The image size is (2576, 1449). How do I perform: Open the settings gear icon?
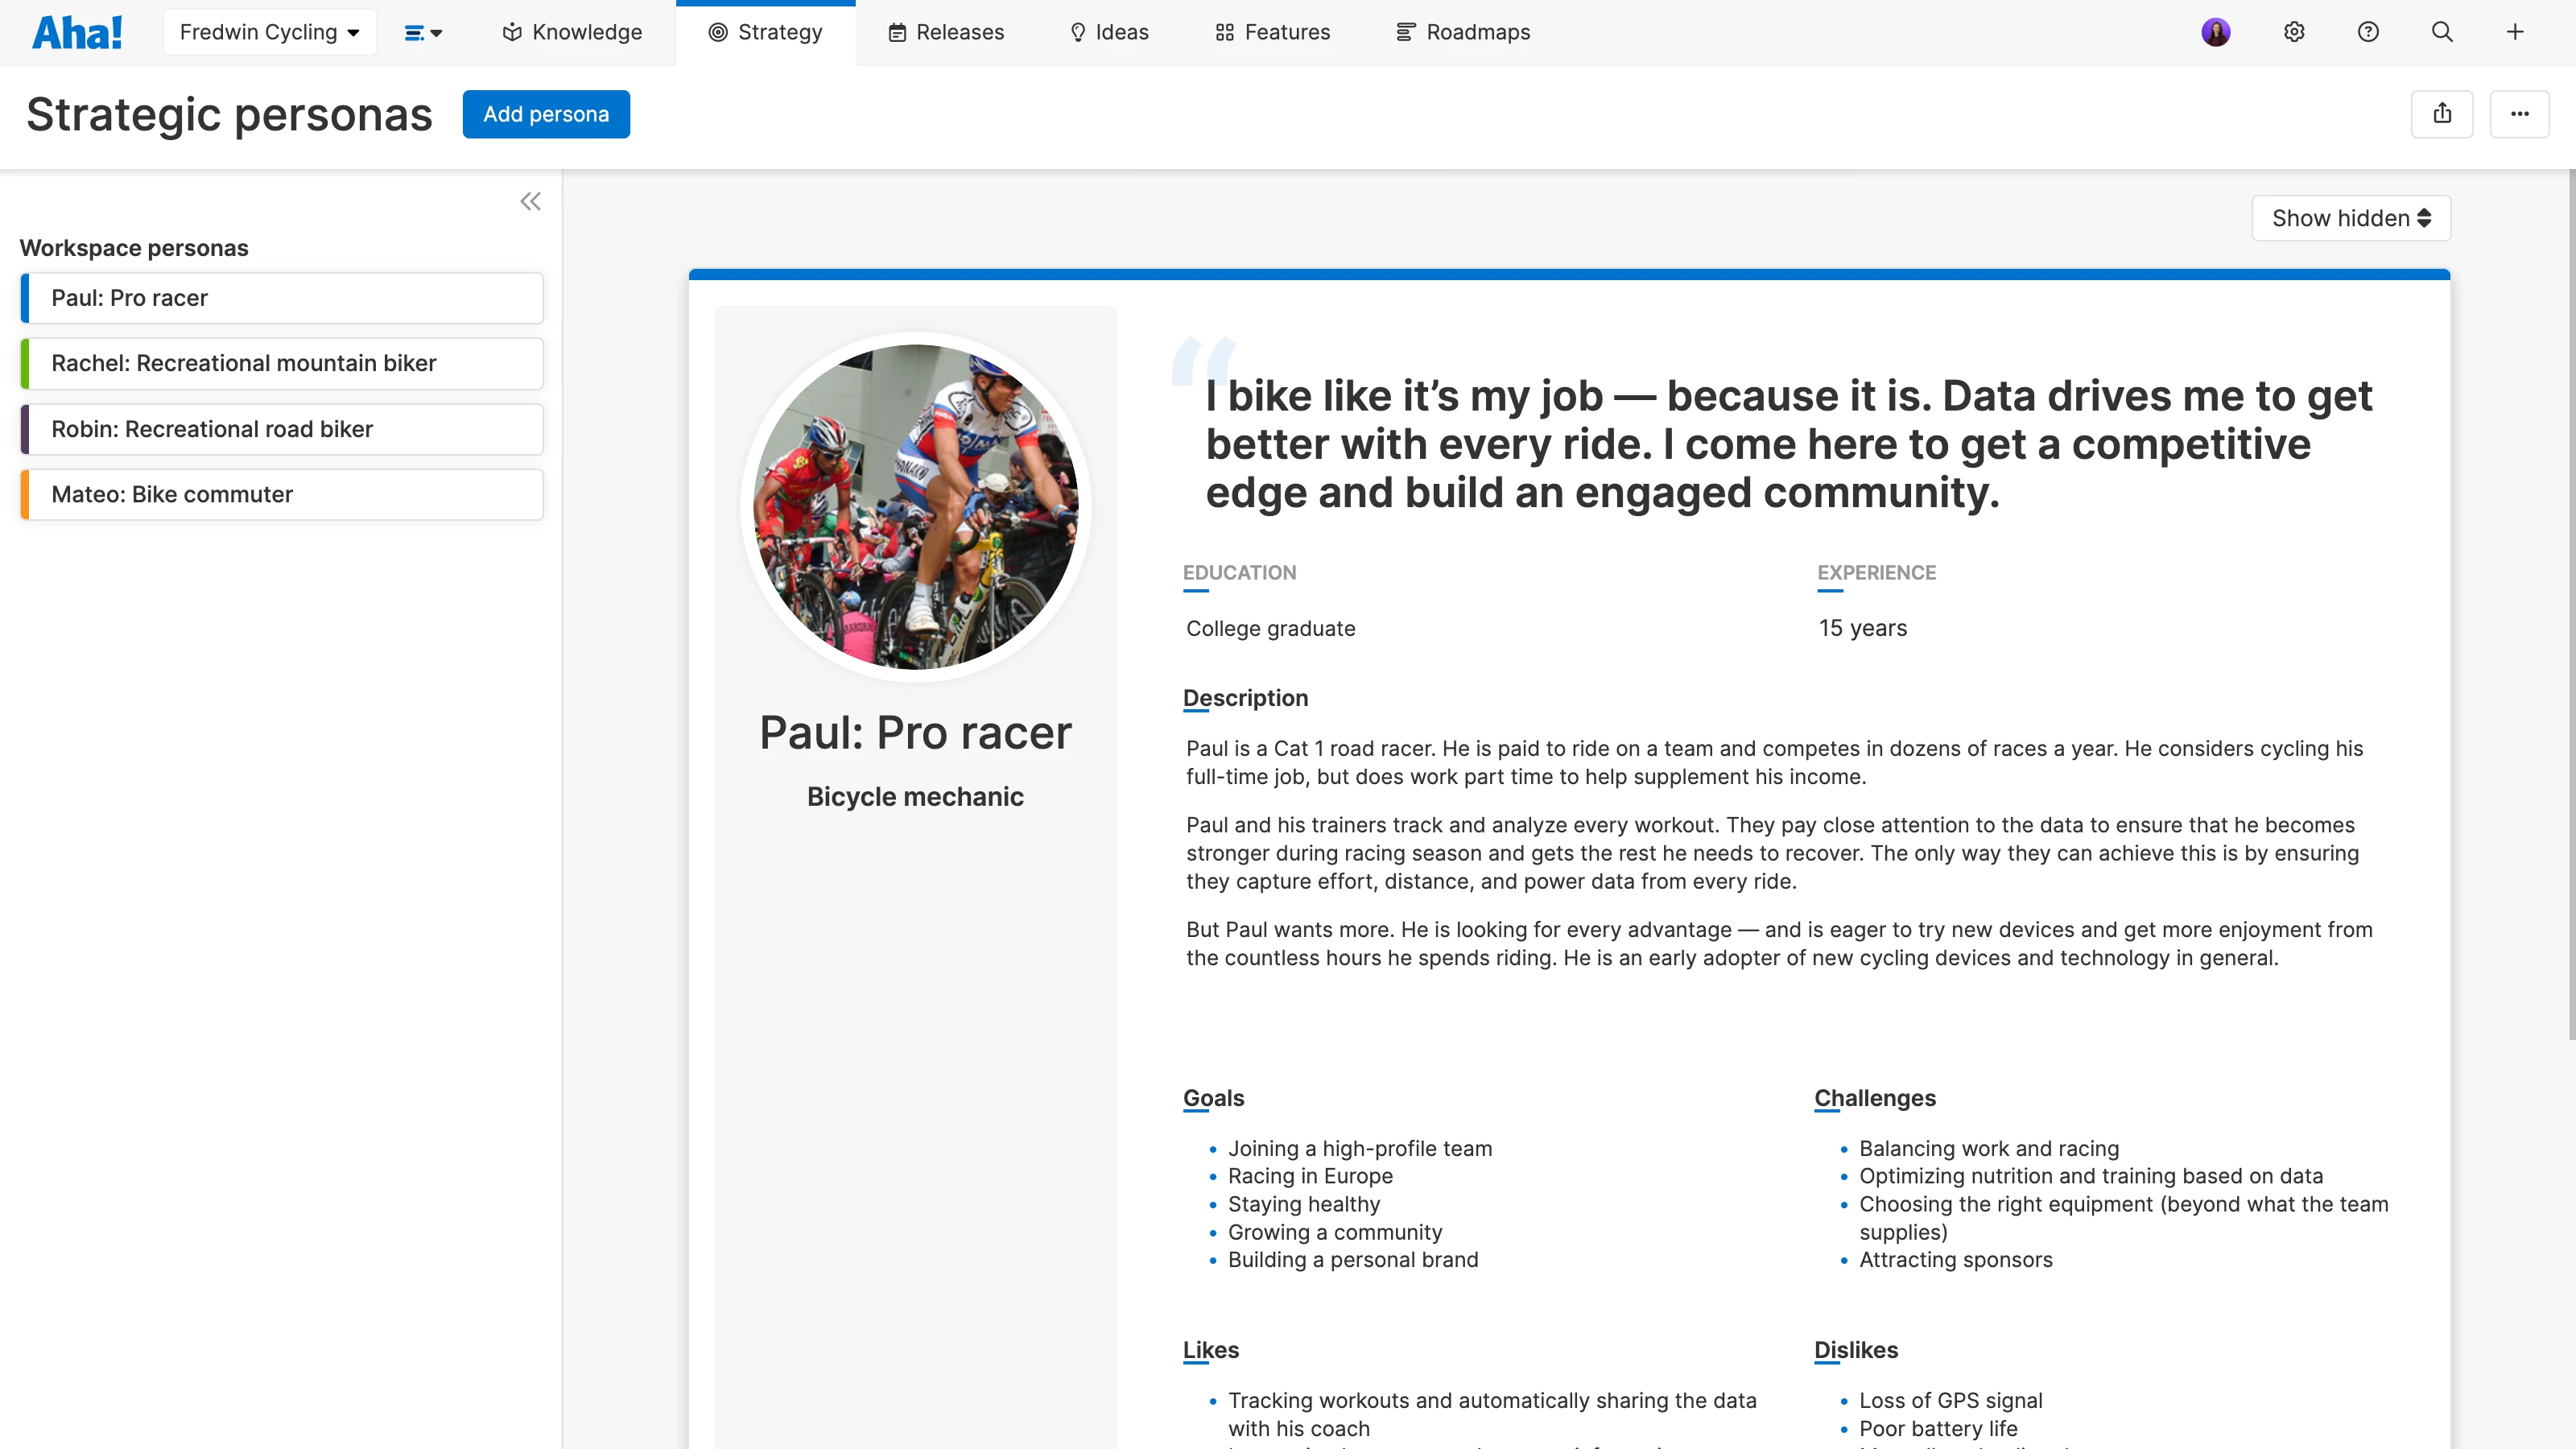(2294, 32)
